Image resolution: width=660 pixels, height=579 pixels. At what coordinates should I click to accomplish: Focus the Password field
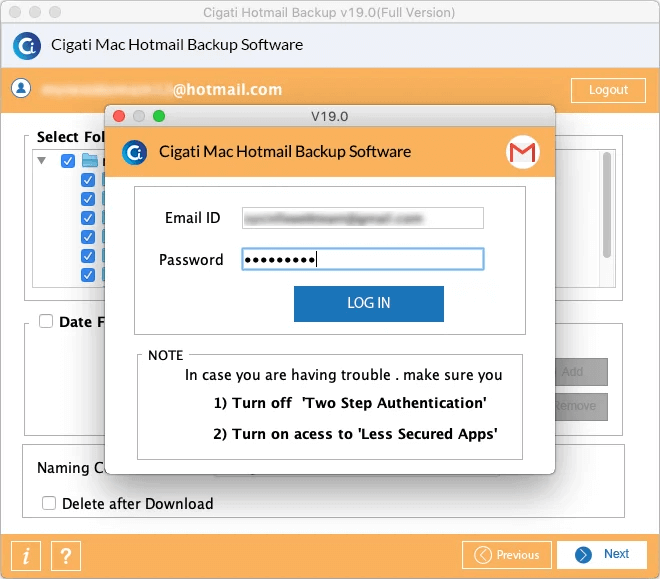(x=362, y=259)
